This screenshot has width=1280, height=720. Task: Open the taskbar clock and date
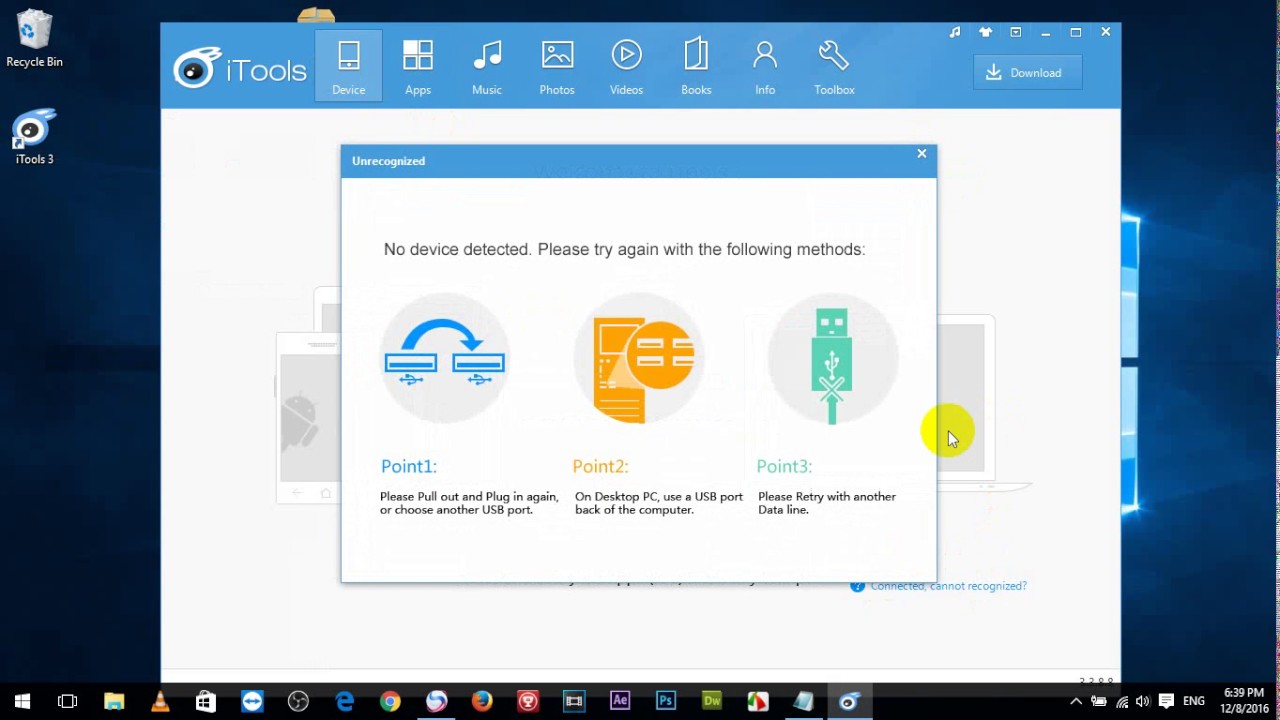(x=1244, y=701)
